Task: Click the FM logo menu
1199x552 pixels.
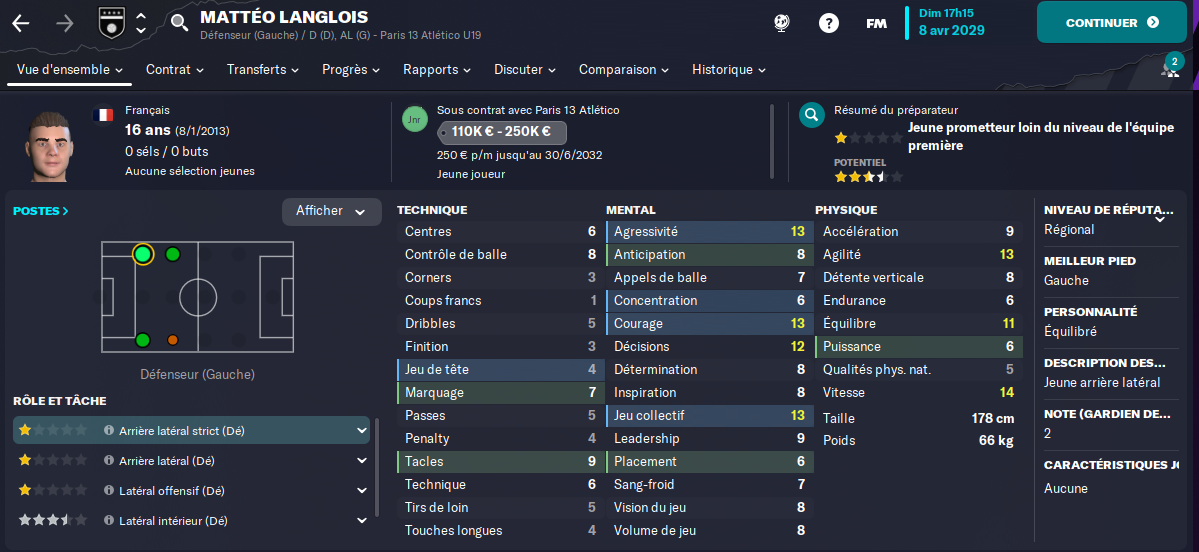Action: click(x=876, y=23)
